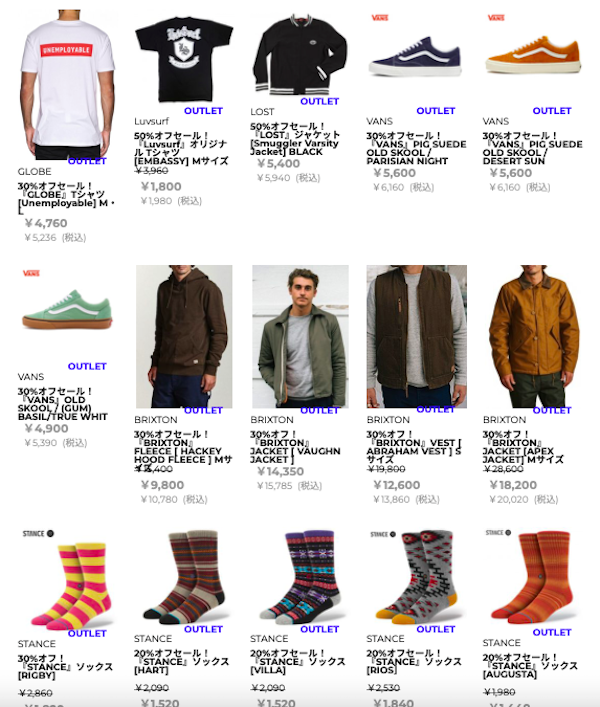Open the Brixton brown Hackey hoodie photo
The image size is (600, 707).
coord(184,336)
